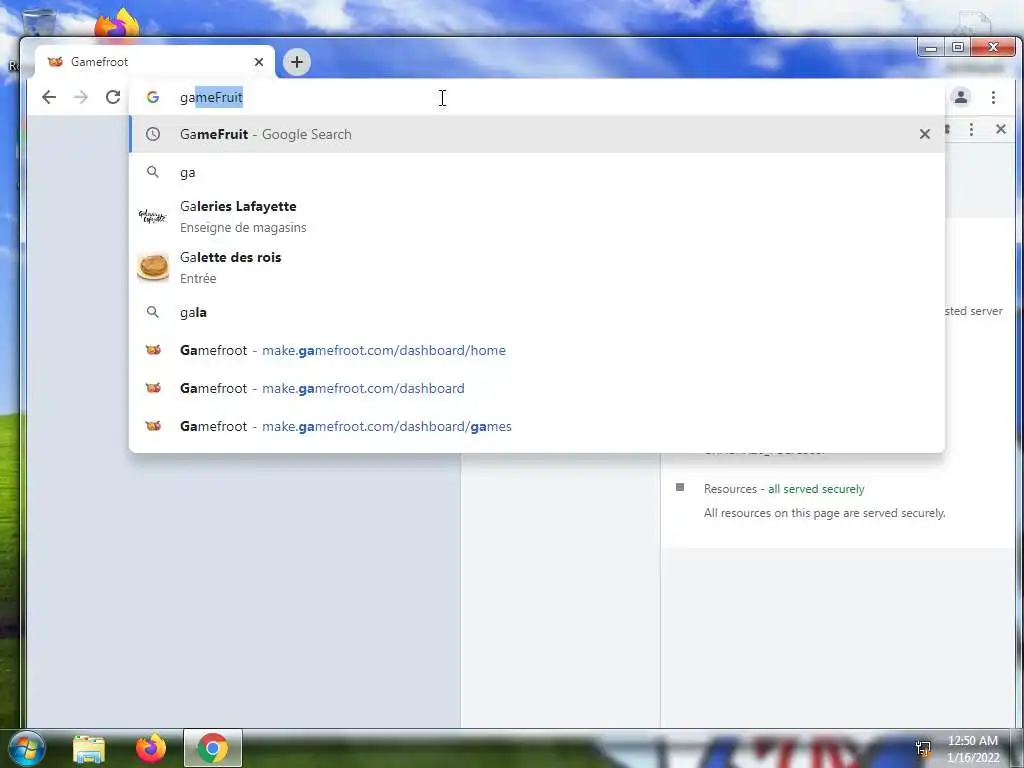Open the Windows Start menu orb
1024x768 pixels.
point(26,748)
